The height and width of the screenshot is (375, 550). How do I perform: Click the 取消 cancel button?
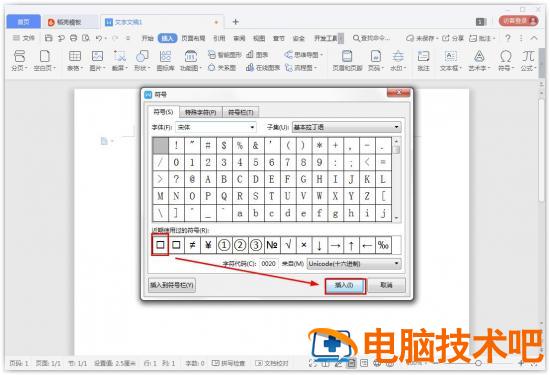pyautogui.click(x=386, y=285)
